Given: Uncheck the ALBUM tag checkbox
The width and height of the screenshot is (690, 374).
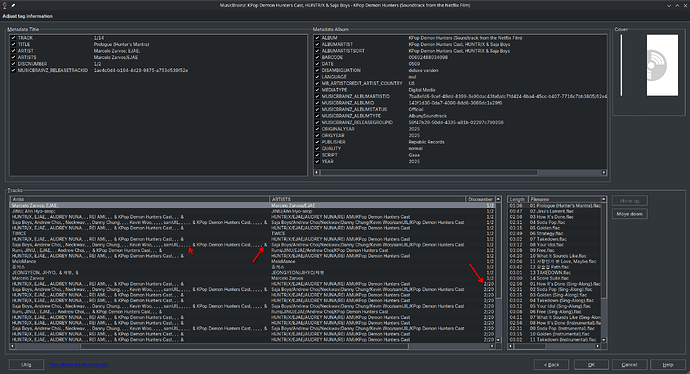Looking at the screenshot, I should [317, 38].
